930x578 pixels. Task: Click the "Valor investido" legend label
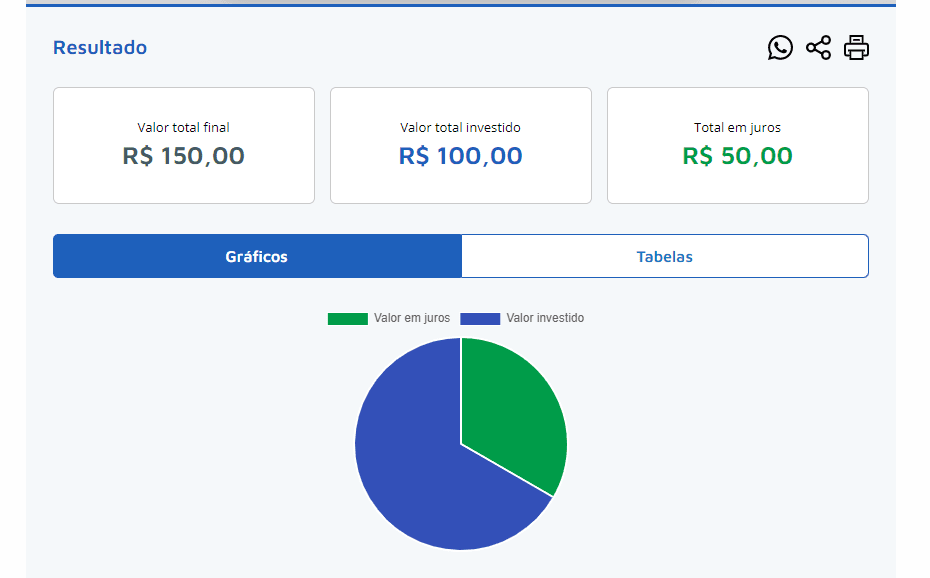[x=545, y=318]
